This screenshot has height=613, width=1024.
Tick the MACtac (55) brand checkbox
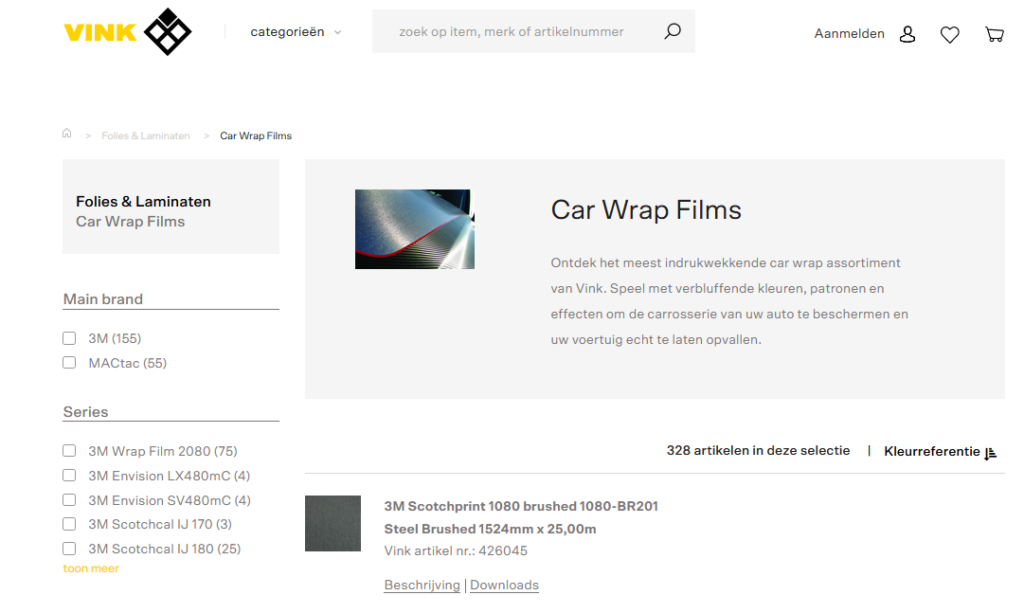69,362
